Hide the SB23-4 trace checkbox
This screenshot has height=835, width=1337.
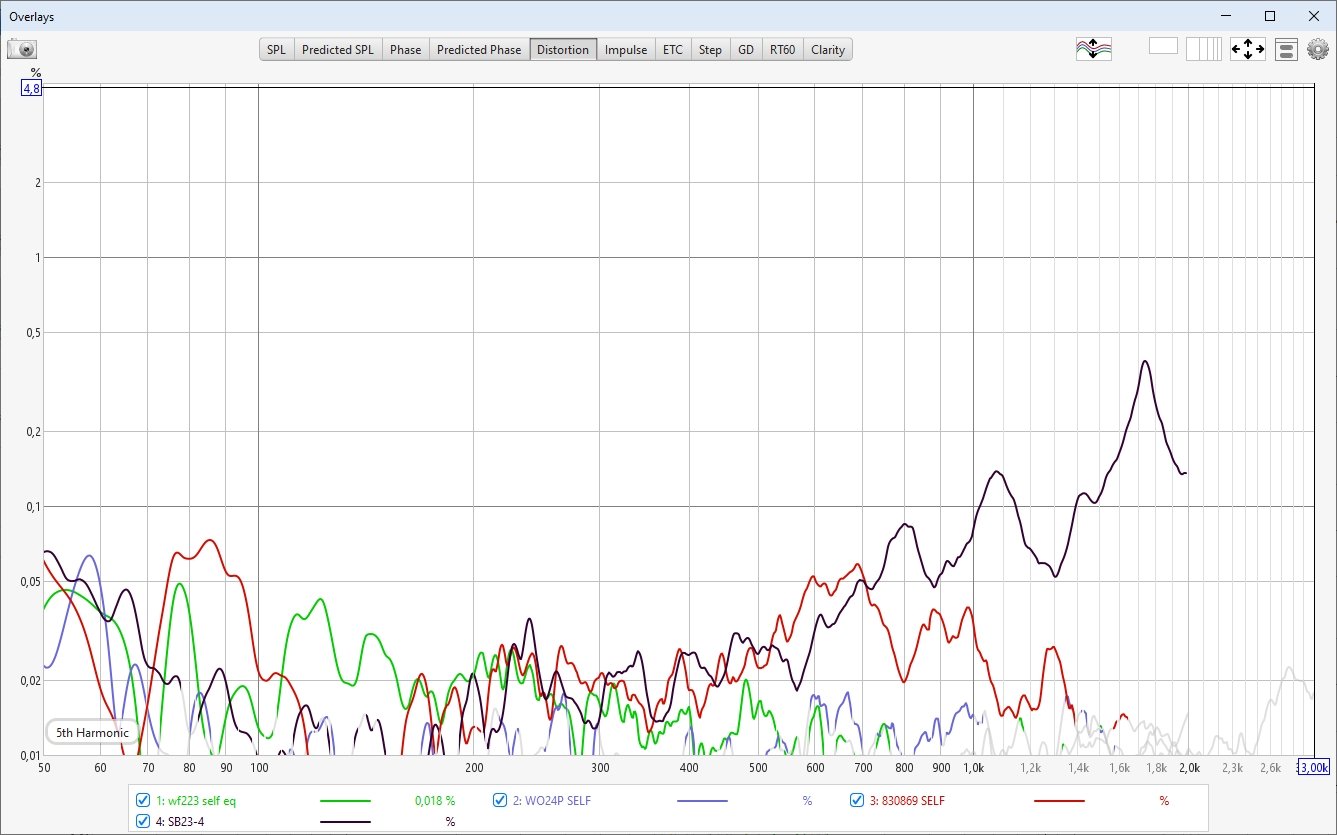point(142,822)
